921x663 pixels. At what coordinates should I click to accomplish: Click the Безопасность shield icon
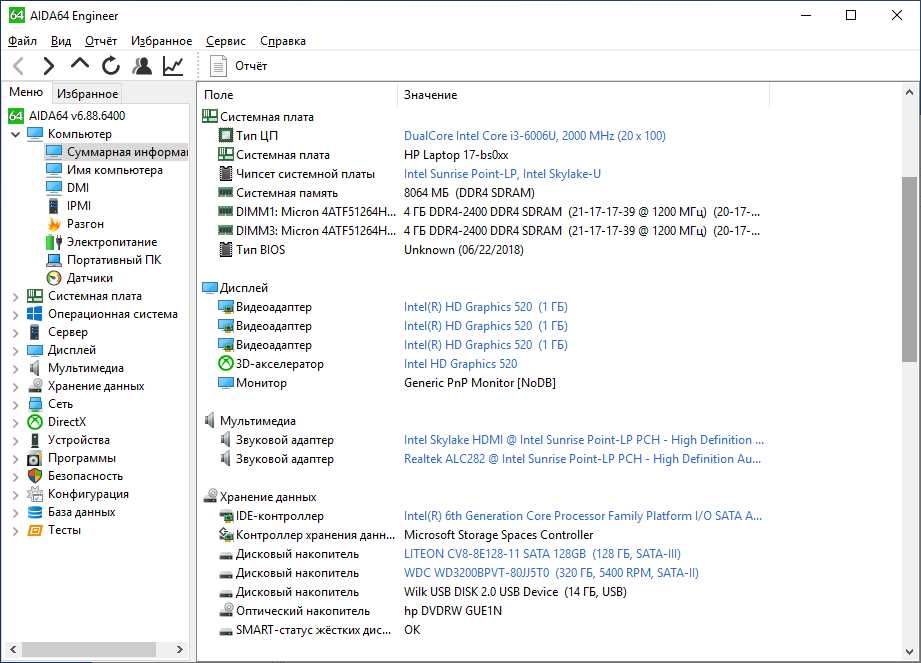pos(35,476)
